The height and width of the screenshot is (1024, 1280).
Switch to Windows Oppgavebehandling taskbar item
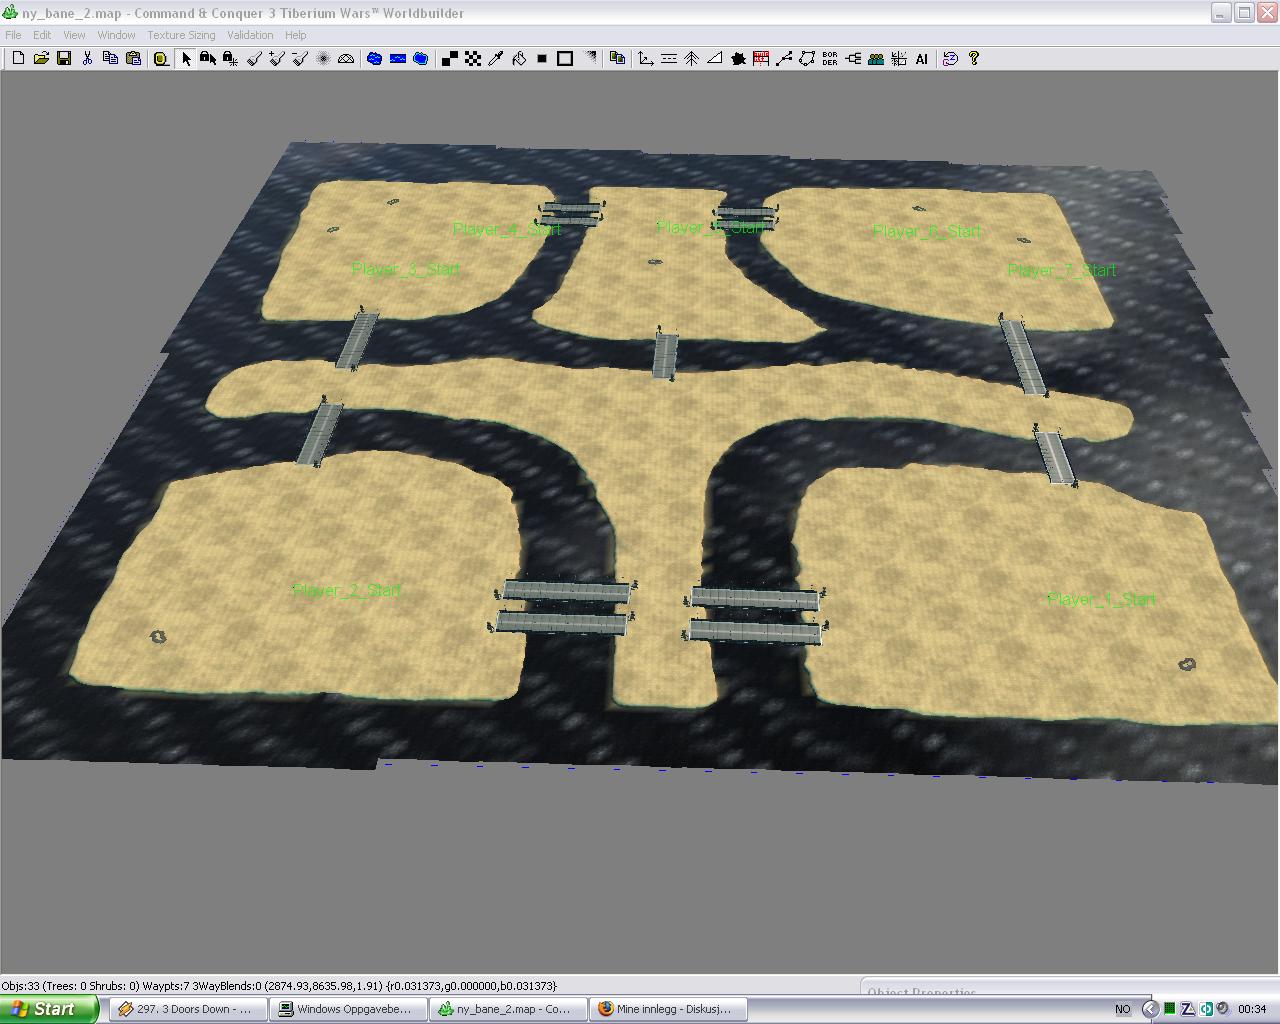(x=348, y=1009)
